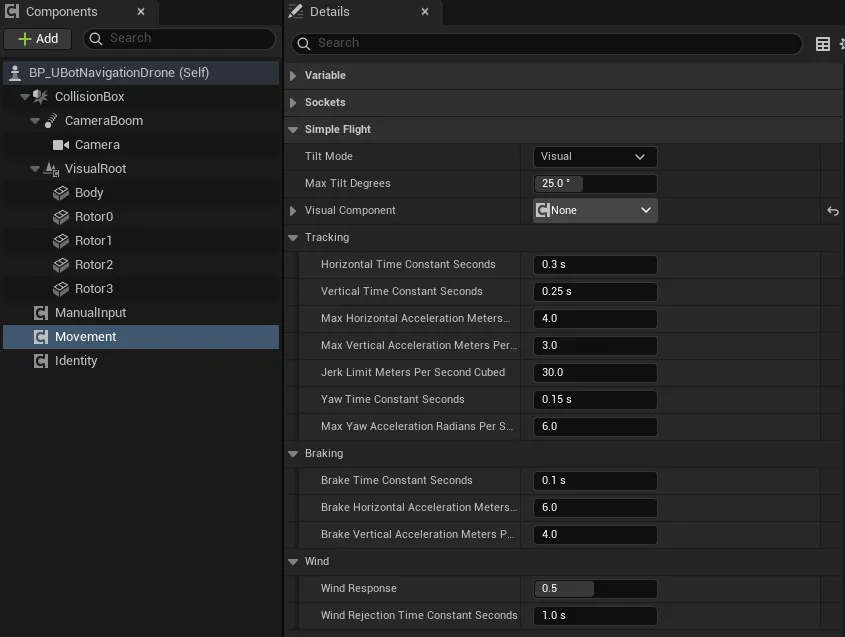Select the Rotor2 mesh icon
The image size is (845, 637).
point(61,265)
